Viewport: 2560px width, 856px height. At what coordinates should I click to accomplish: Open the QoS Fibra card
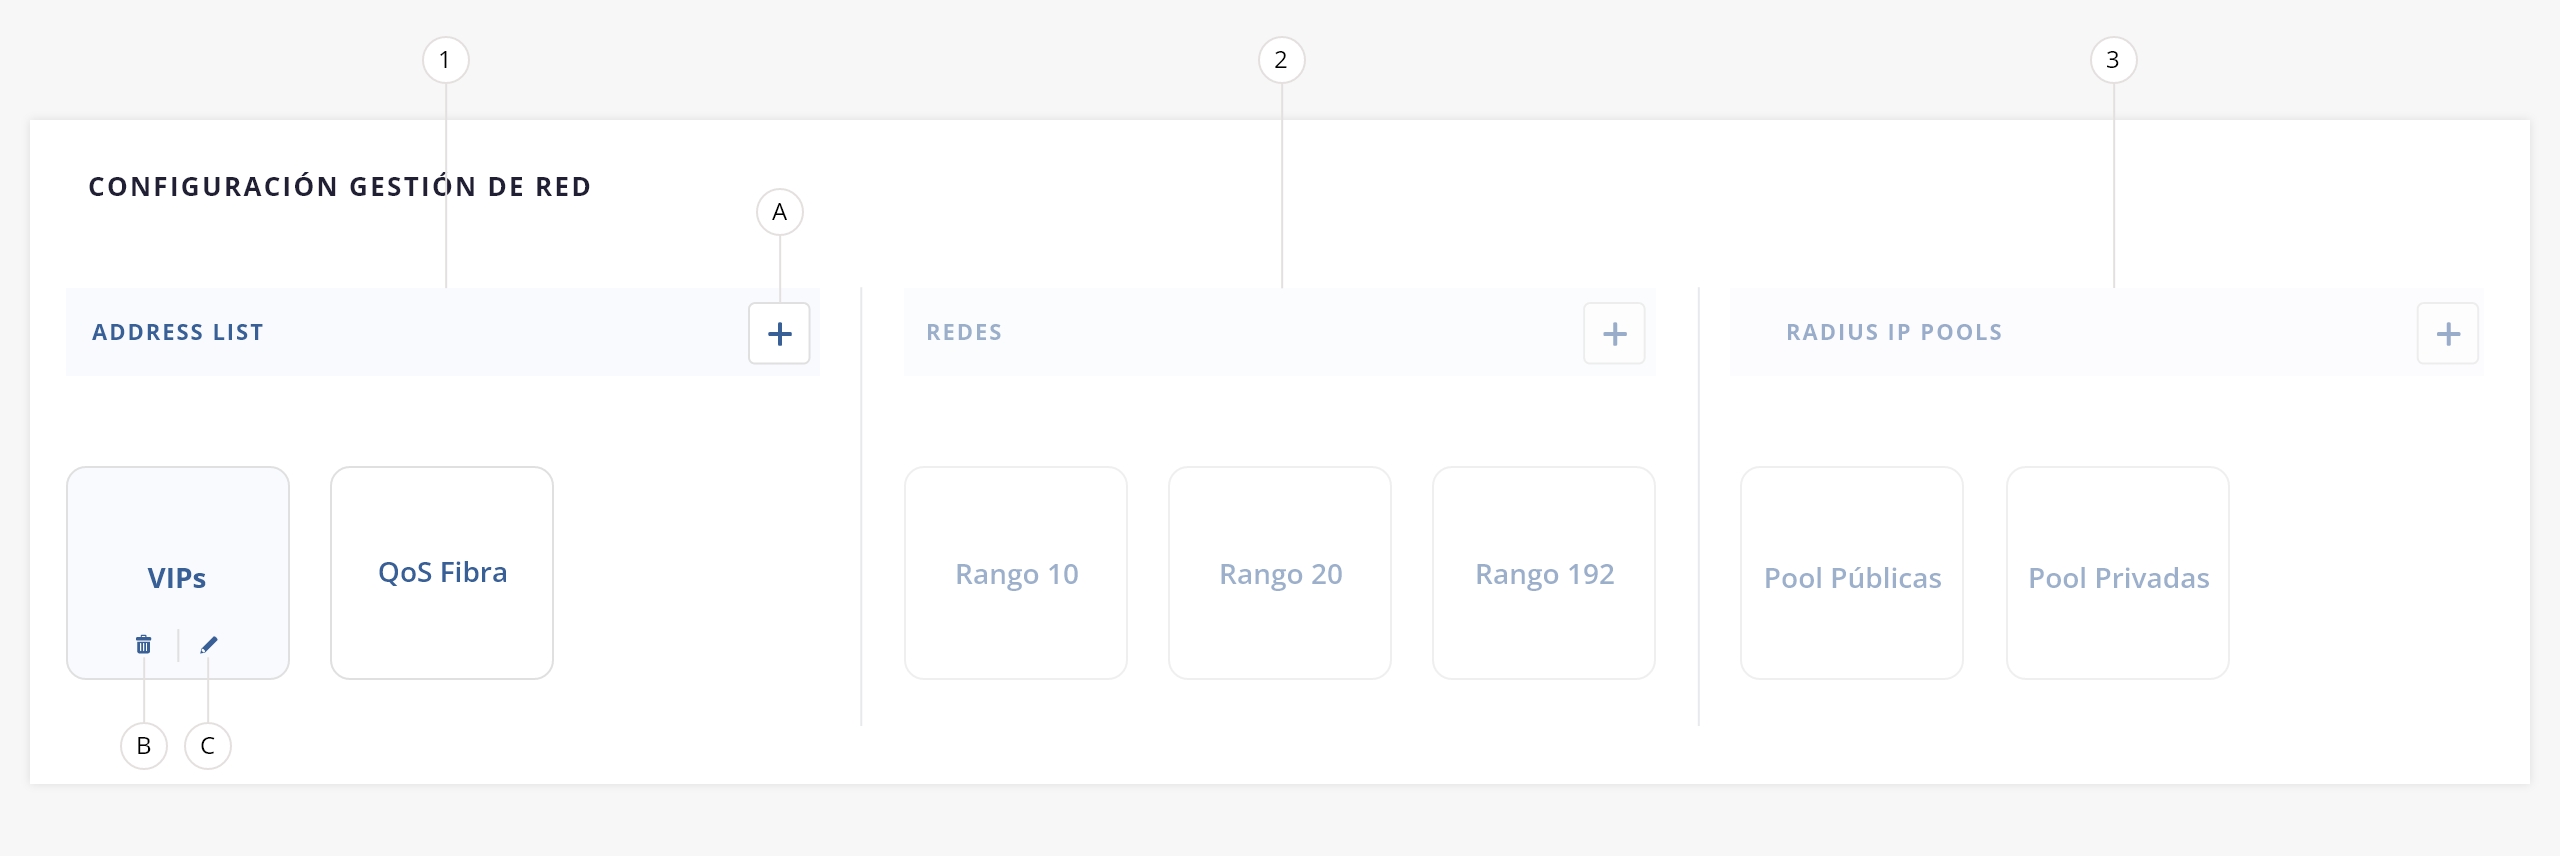442,573
